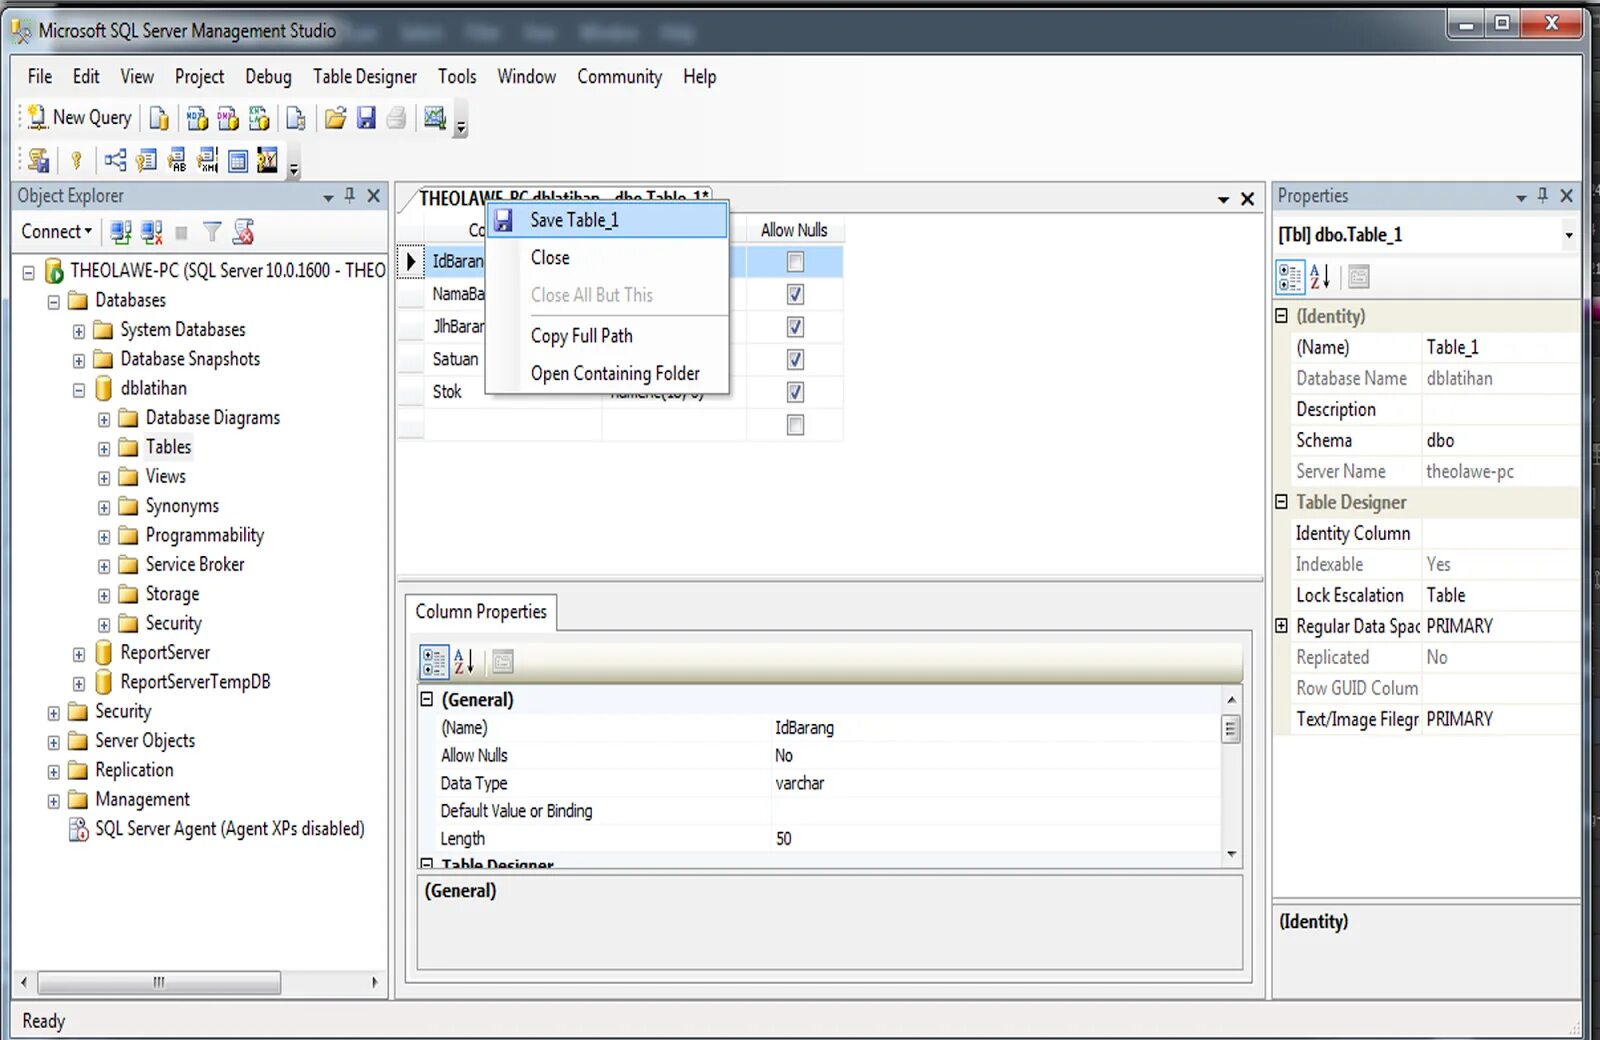Click the Open File folder icon
Screen dimensions: 1600x1040
[x=335, y=119]
